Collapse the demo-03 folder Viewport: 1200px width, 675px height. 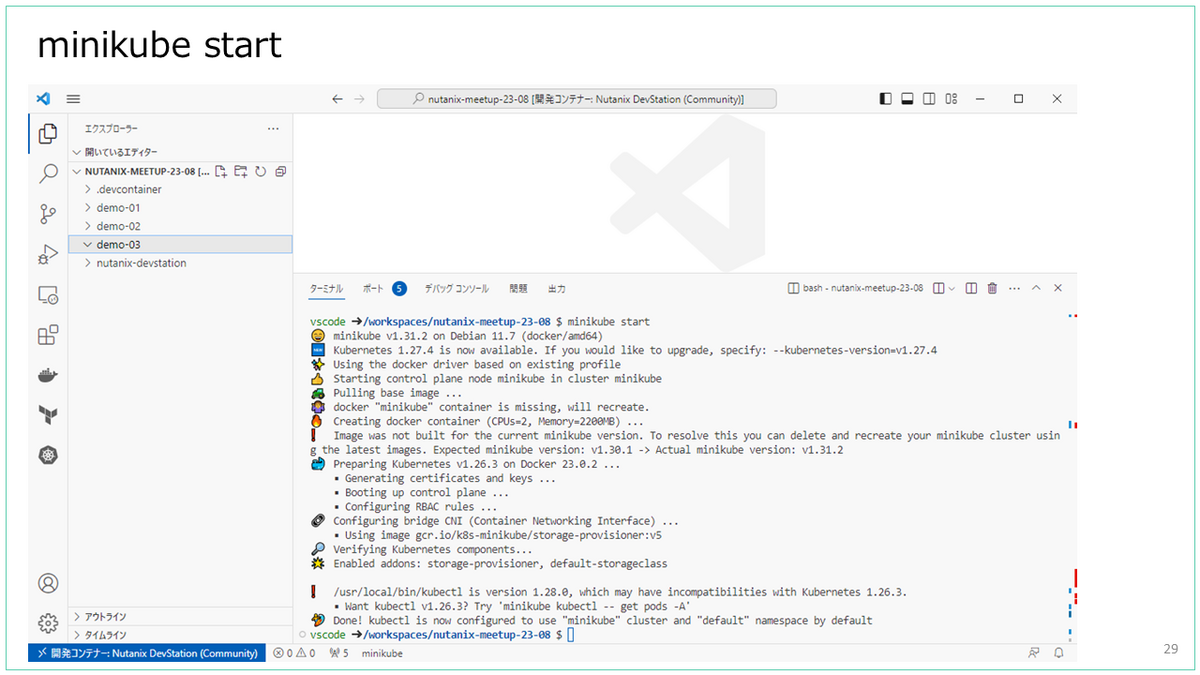pyautogui.click(x=181, y=244)
